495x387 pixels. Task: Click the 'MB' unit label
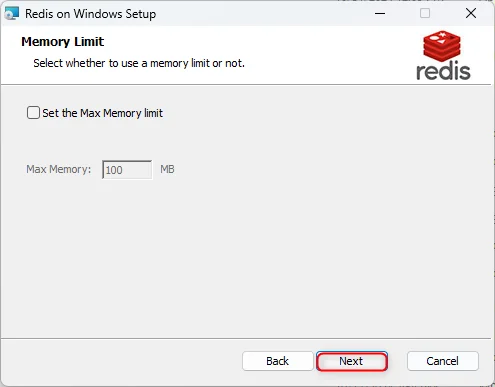tap(167, 169)
